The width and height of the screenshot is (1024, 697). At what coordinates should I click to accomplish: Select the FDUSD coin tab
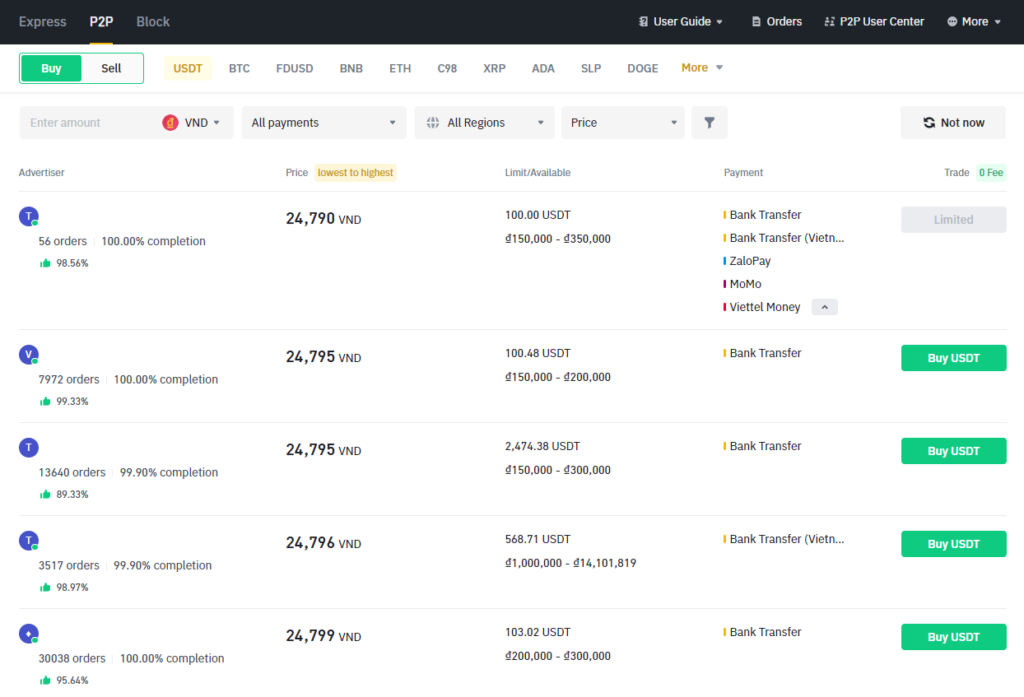coord(295,68)
